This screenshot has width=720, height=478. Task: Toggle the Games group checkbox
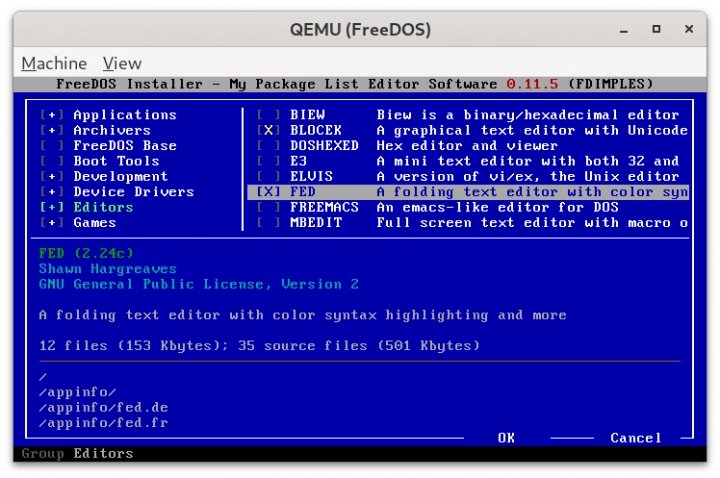[52, 223]
